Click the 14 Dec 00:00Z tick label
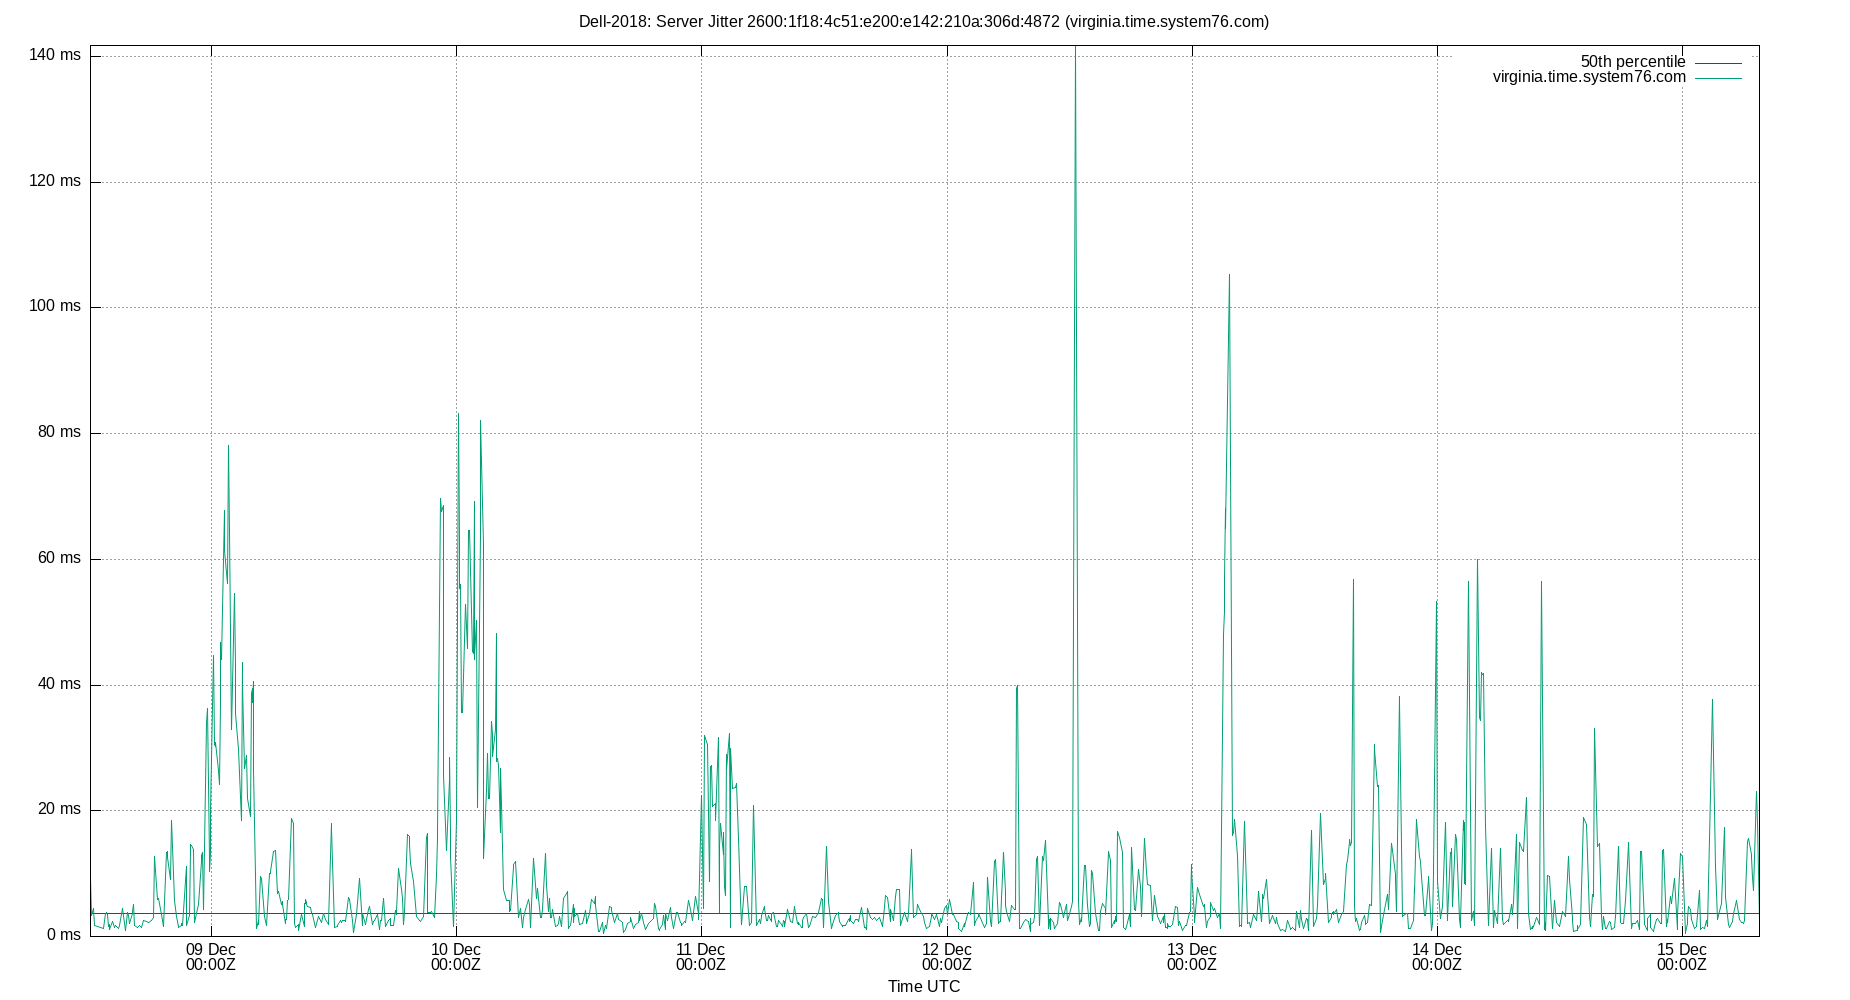The height and width of the screenshot is (1000, 1850). coord(1438,958)
